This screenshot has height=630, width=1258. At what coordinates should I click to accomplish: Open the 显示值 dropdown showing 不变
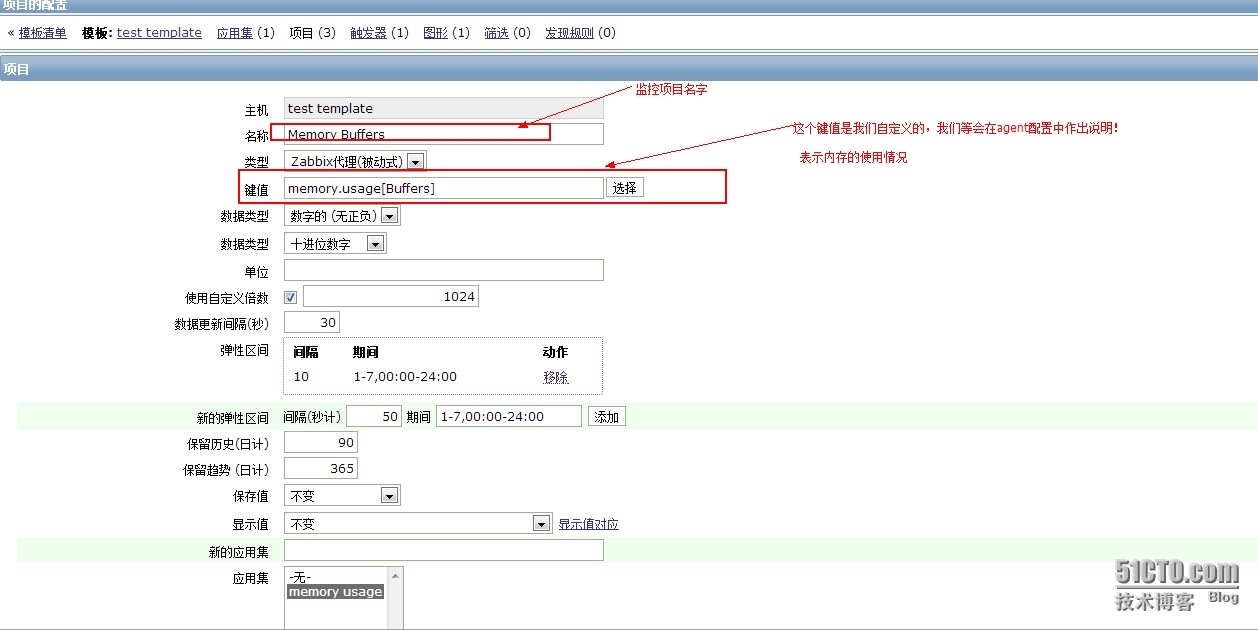418,524
